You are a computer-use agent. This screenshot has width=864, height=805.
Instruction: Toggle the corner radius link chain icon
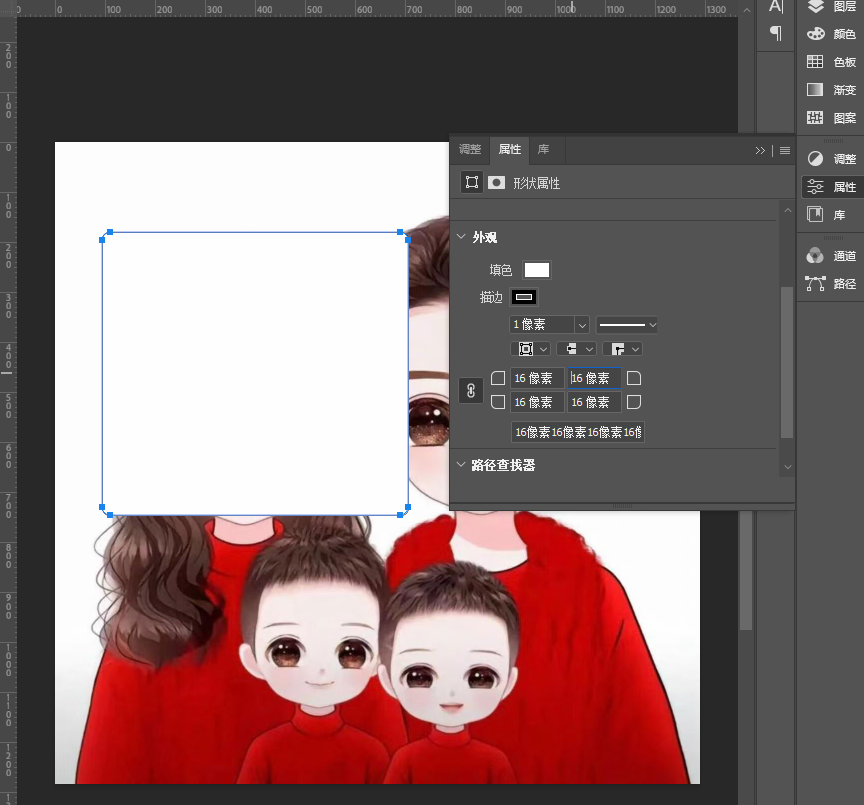(471, 391)
